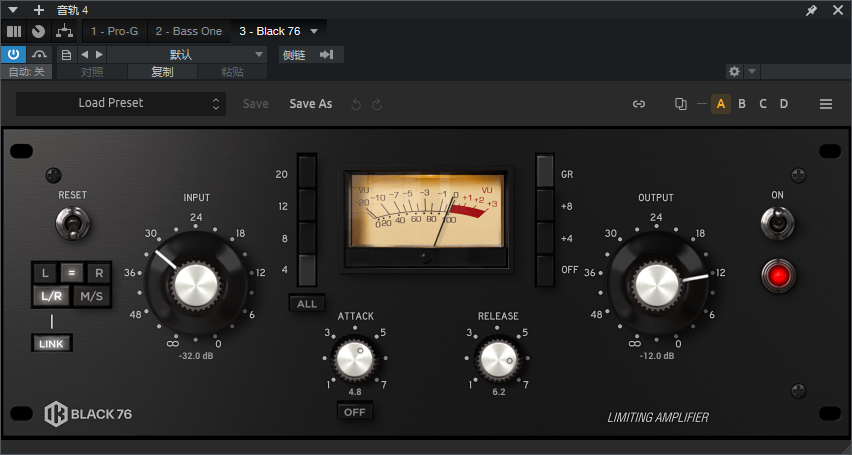Open the Load Preset selector
Viewport: 852px width, 455px height.
click(121, 103)
